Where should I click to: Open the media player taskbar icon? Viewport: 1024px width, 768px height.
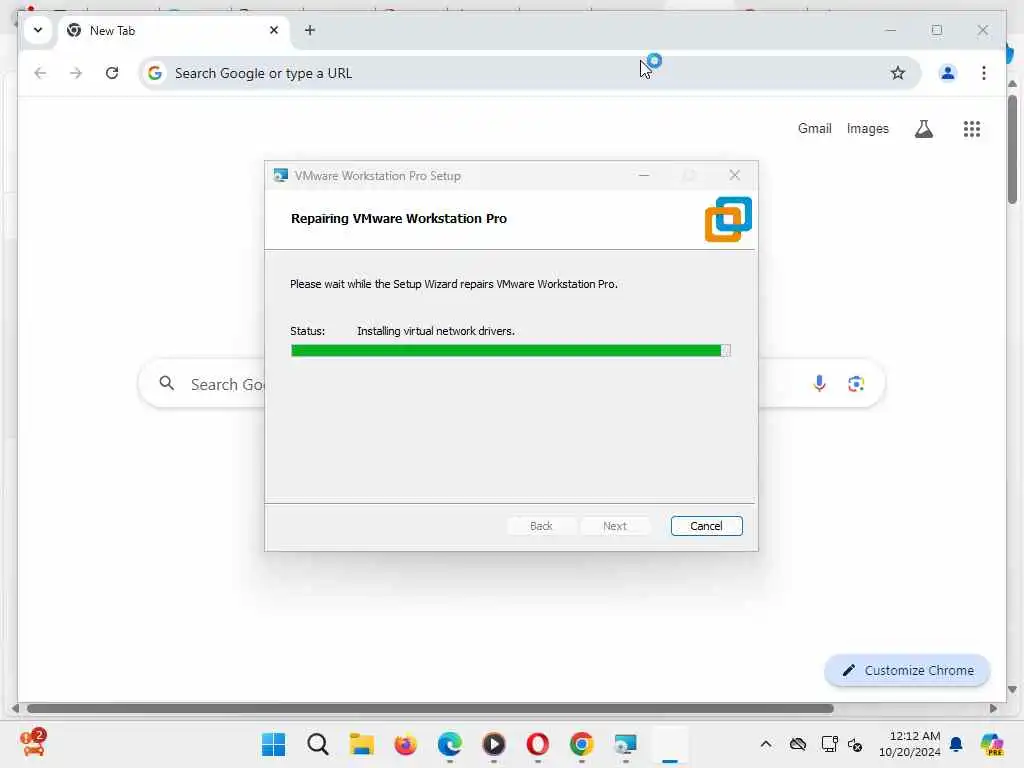pos(494,744)
